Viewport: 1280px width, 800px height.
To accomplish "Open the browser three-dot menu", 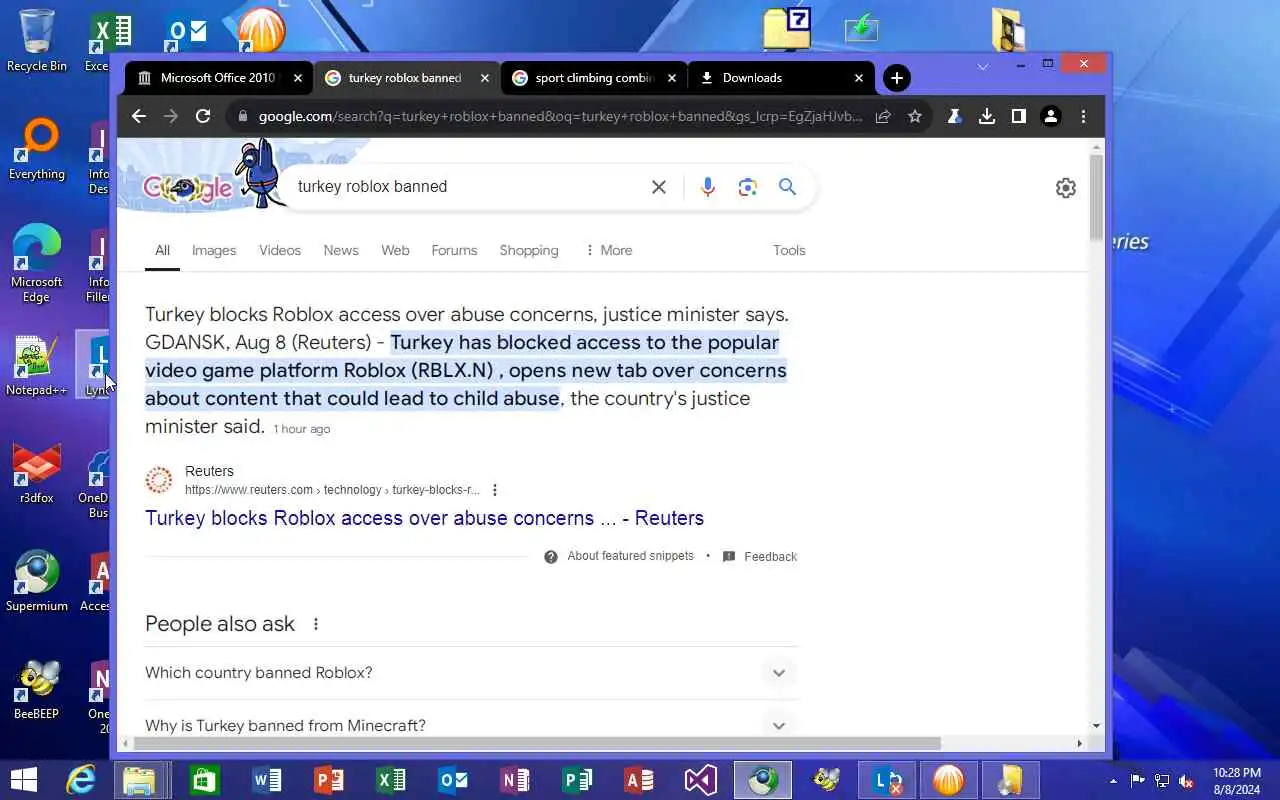I will (1083, 116).
